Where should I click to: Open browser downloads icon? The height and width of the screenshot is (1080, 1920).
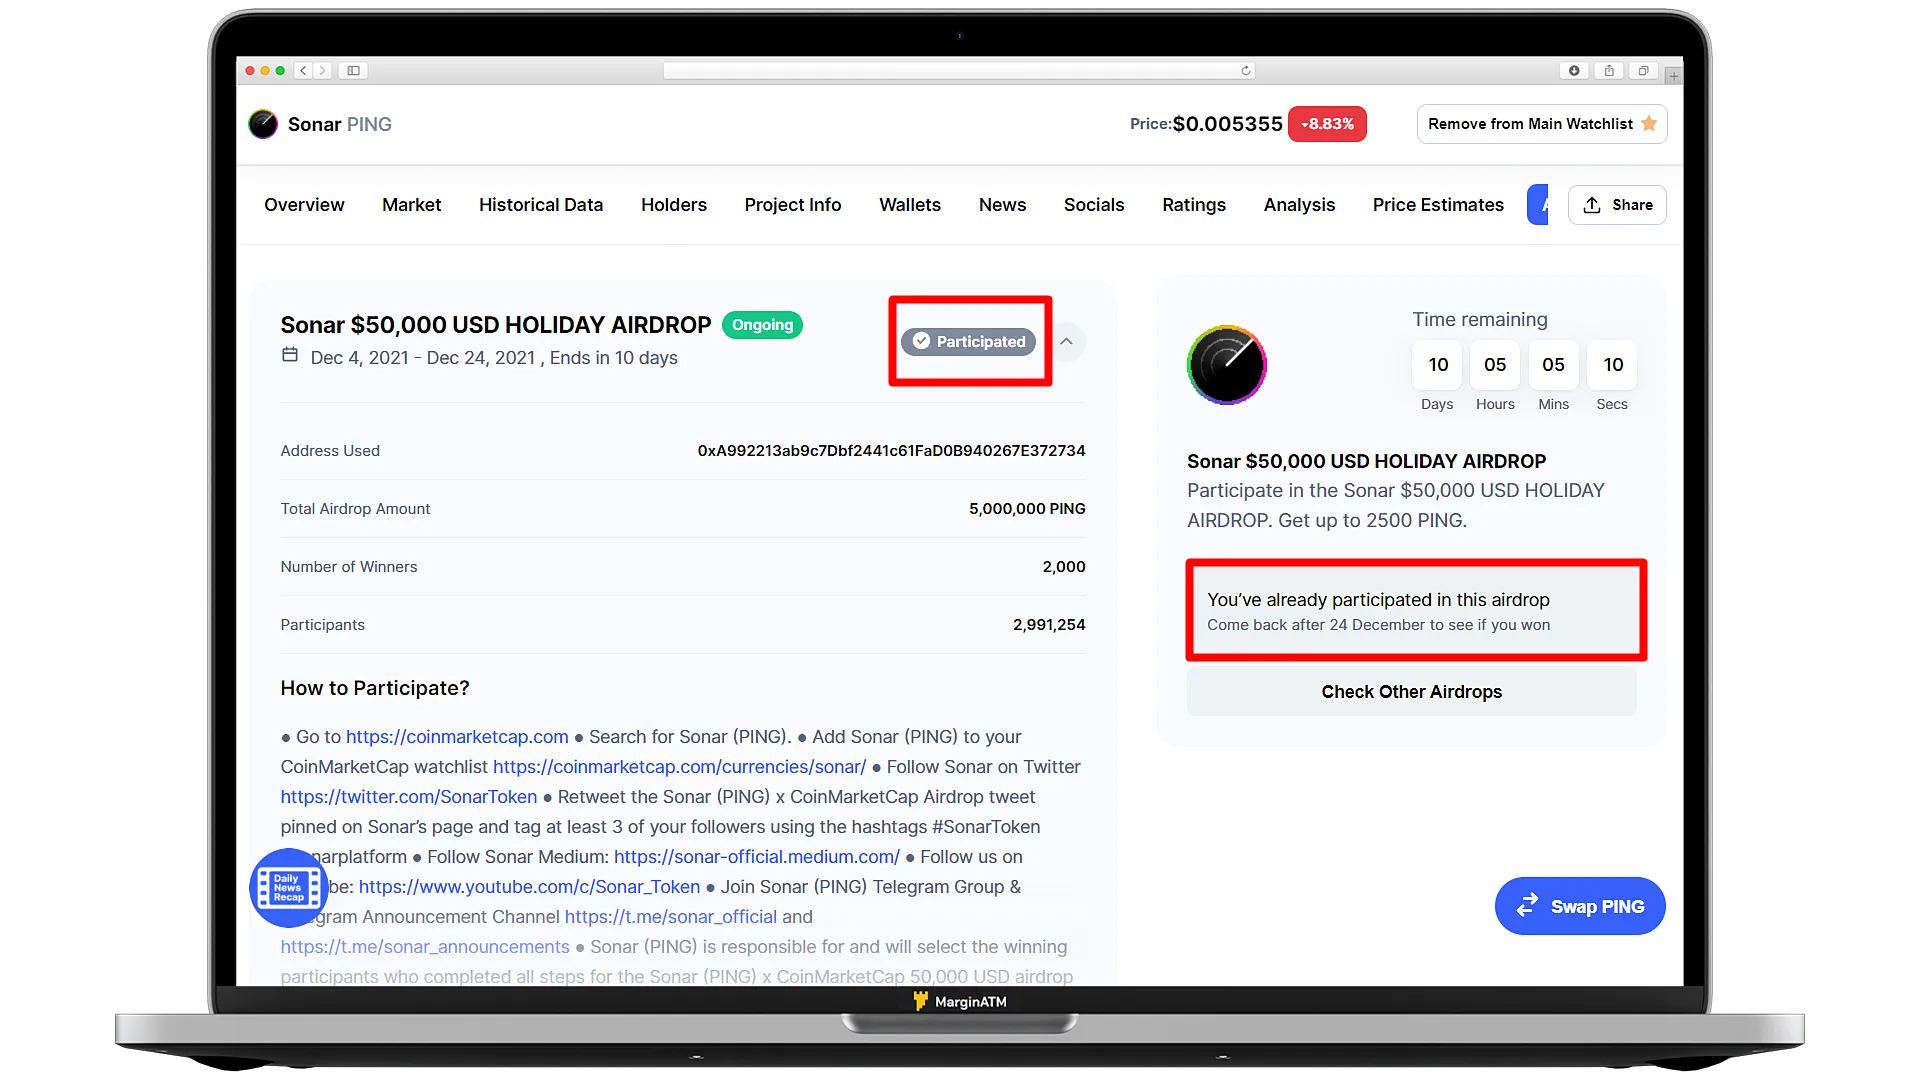[1574, 71]
